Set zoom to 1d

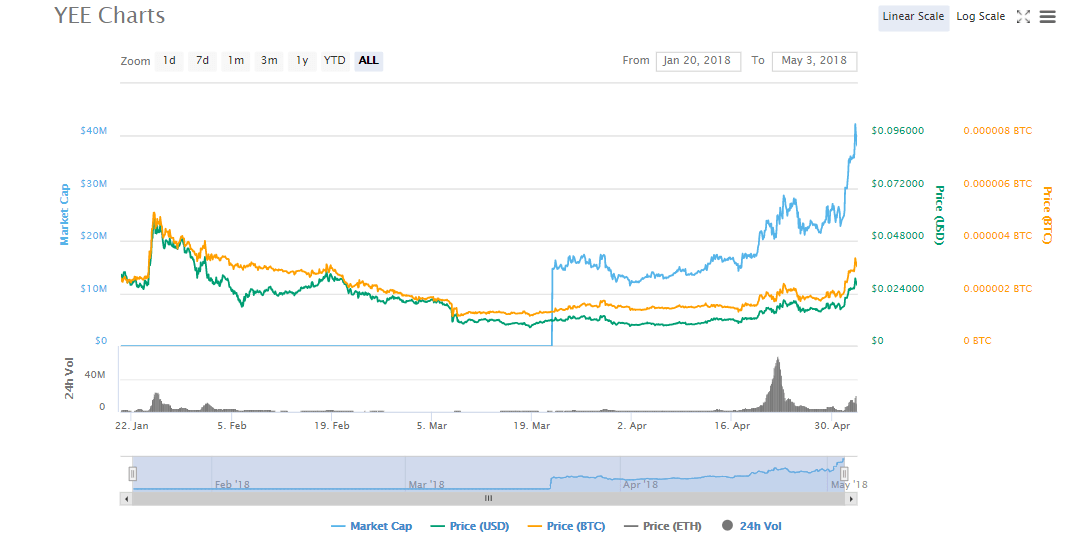pos(170,61)
